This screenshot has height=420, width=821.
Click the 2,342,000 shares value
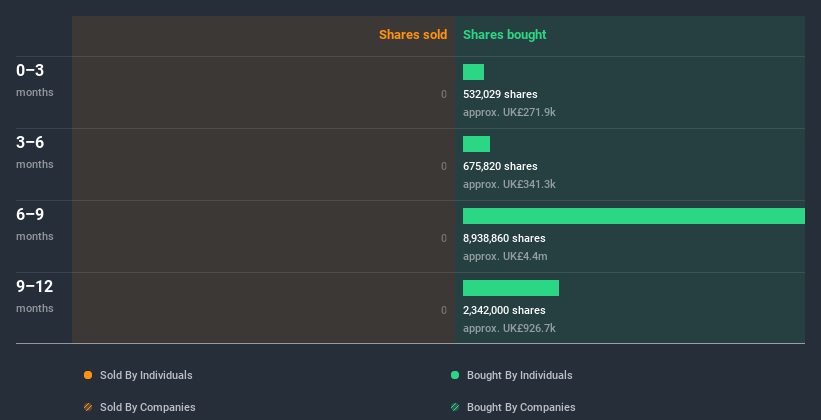click(504, 310)
